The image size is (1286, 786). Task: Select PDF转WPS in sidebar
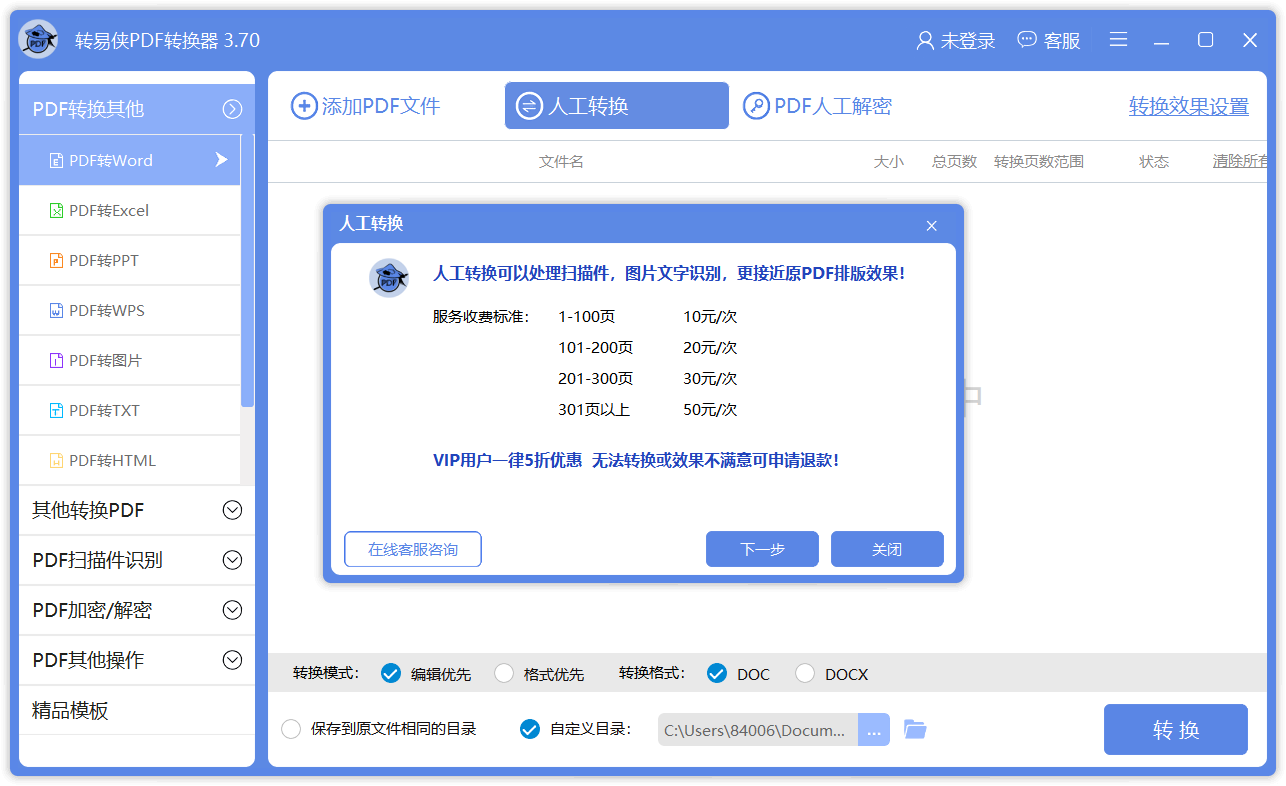130,310
